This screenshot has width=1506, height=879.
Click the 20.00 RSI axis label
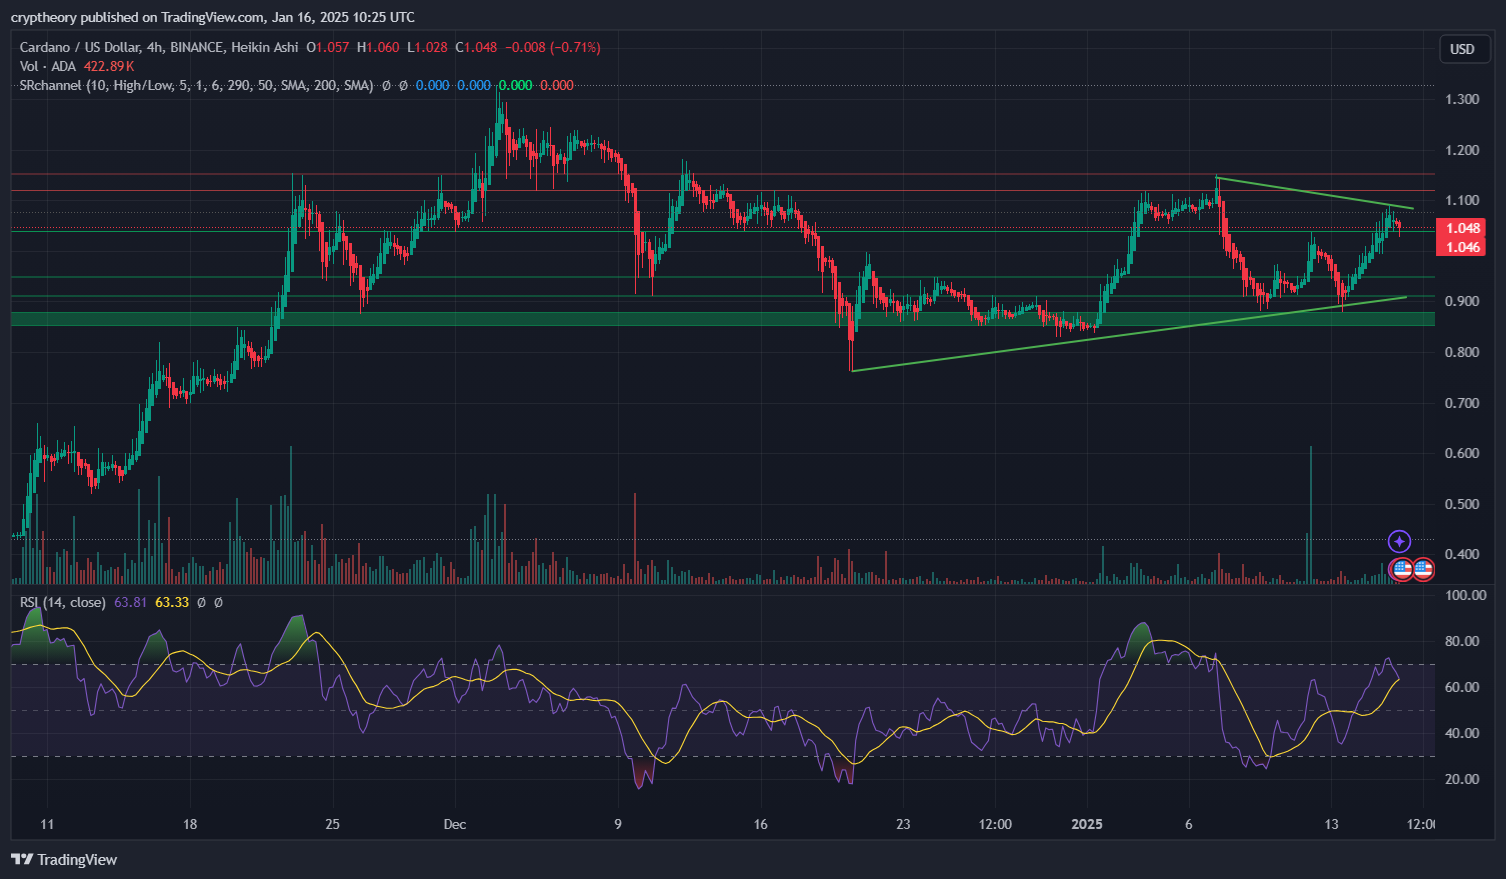click(x=1463, y=779)
